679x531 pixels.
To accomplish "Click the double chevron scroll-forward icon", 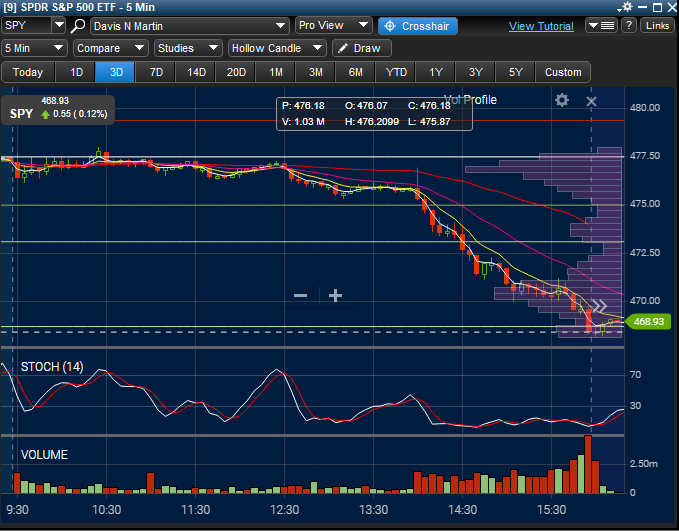I will [x=600, y=306].
